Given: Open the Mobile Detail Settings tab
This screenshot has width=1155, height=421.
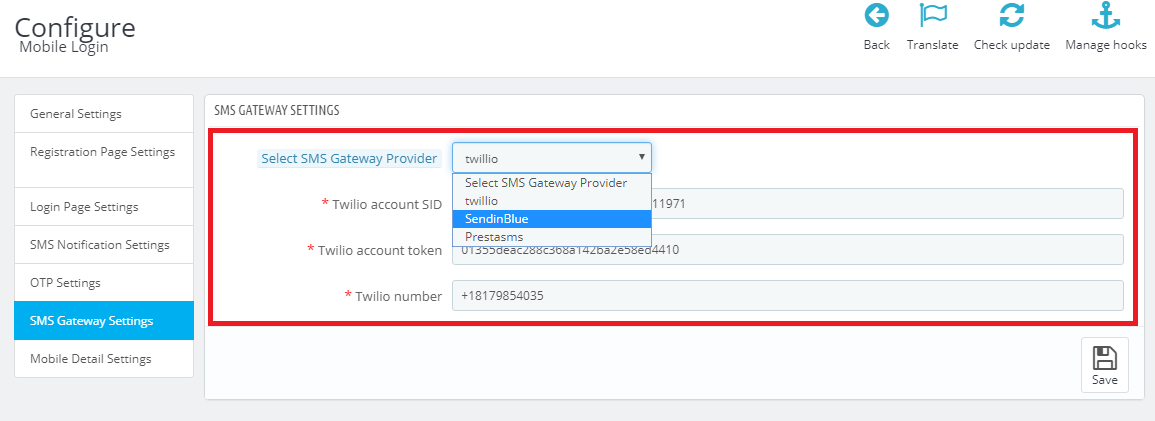Looking at the screenshot, I should click(x=104, y=358).
